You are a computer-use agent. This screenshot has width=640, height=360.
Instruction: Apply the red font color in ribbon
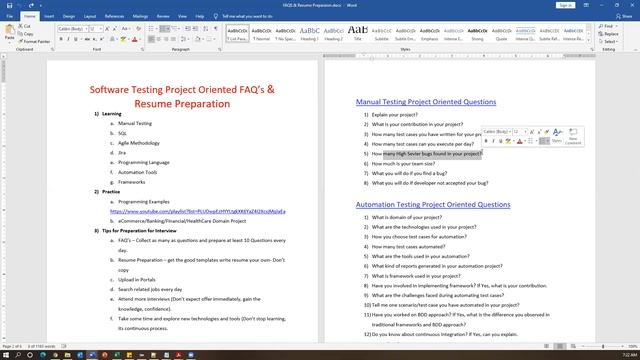point(135,39)
